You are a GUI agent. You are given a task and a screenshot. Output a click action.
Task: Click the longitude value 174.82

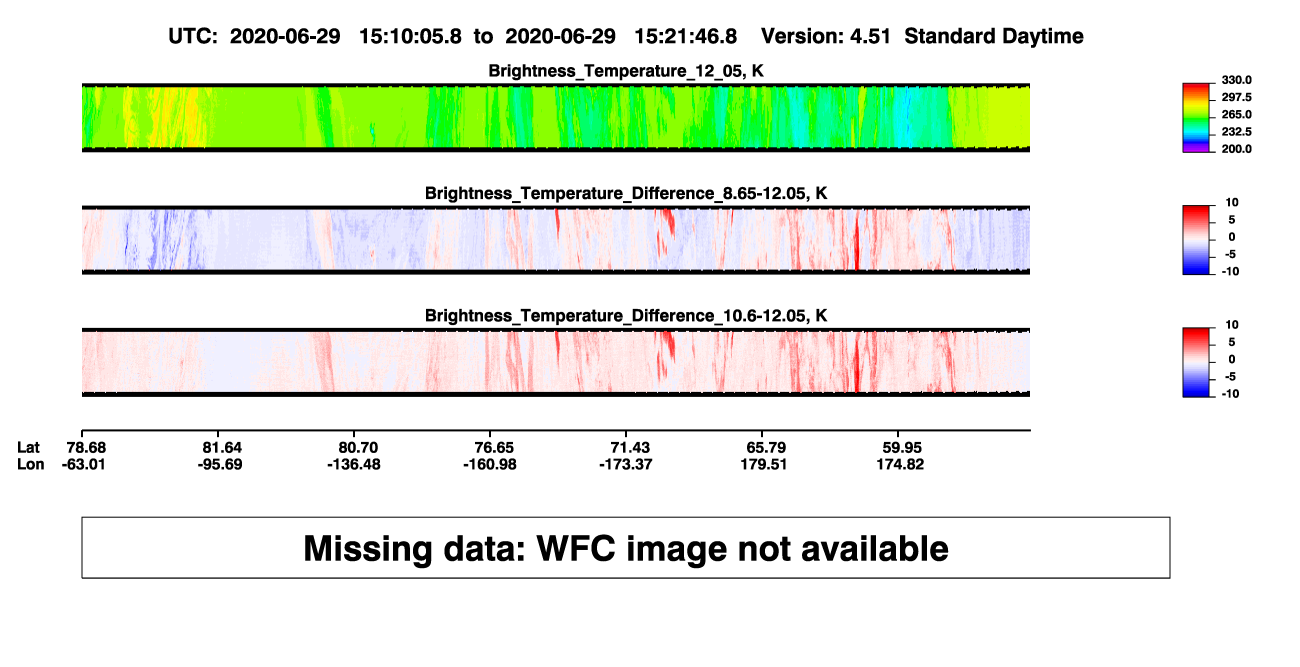[898, 464]
